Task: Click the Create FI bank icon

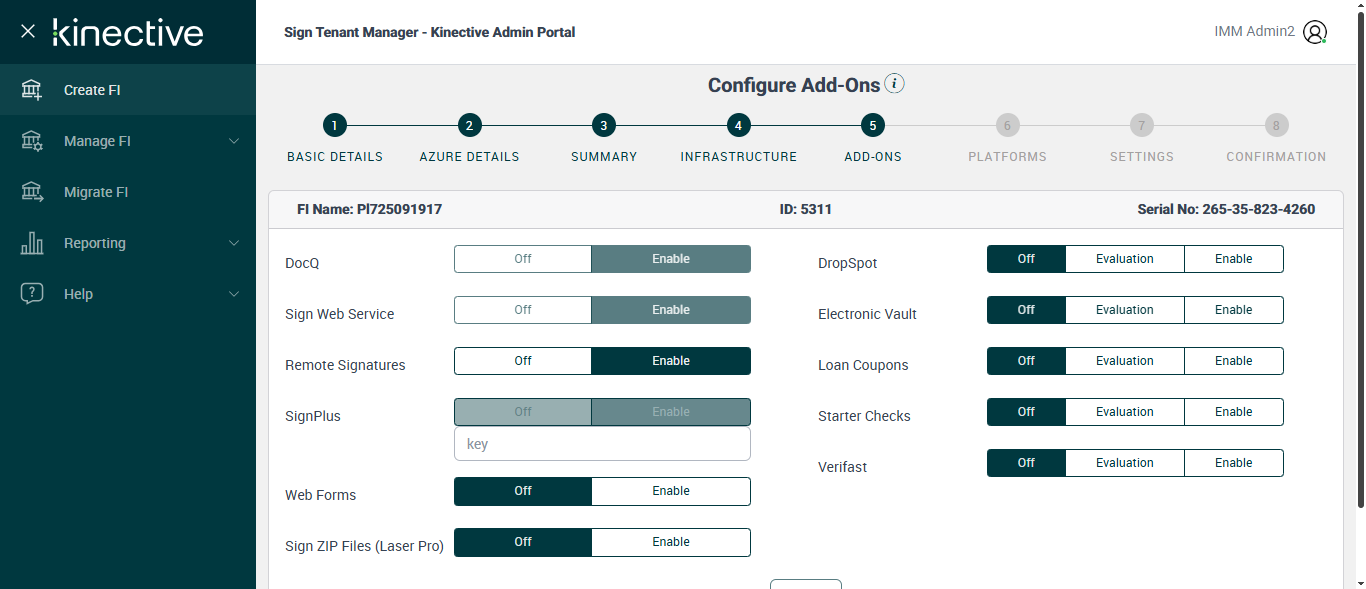Action: (x=32, y=90)
